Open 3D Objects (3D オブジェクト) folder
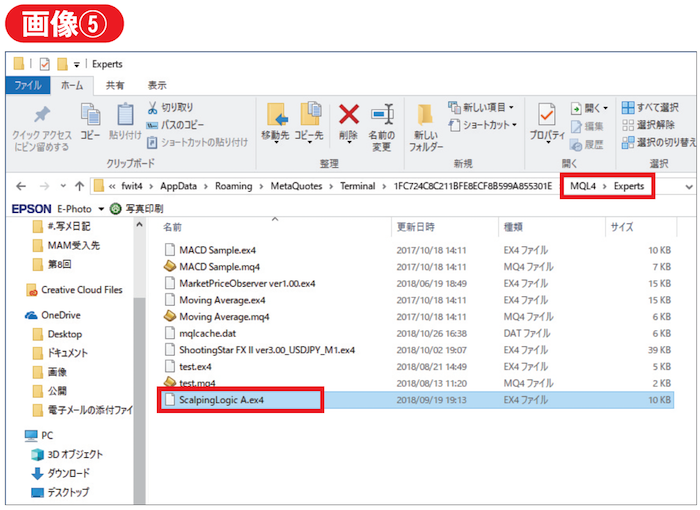This screenshot has width=700, height=510. pyautogui.click(x=67, y=455)
